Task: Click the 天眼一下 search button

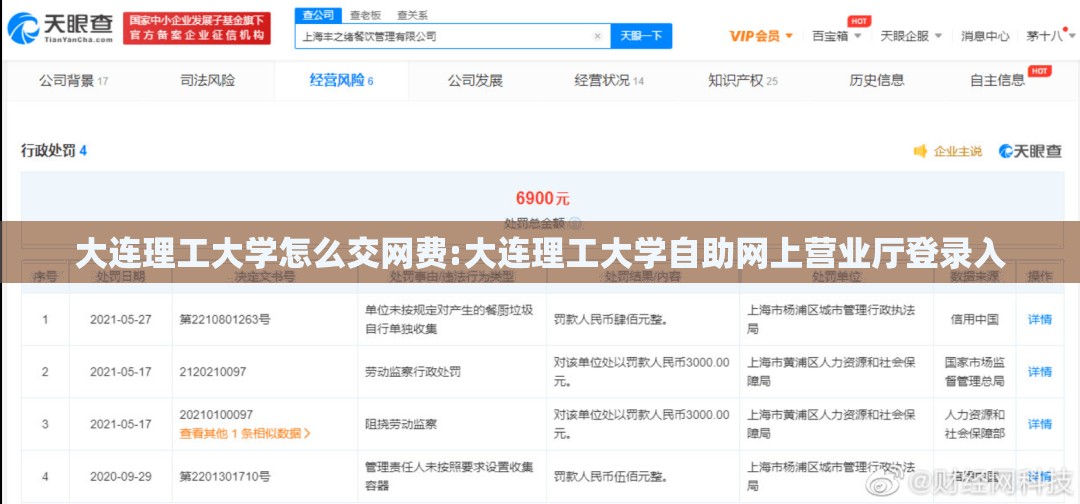Action: point(641,36)
